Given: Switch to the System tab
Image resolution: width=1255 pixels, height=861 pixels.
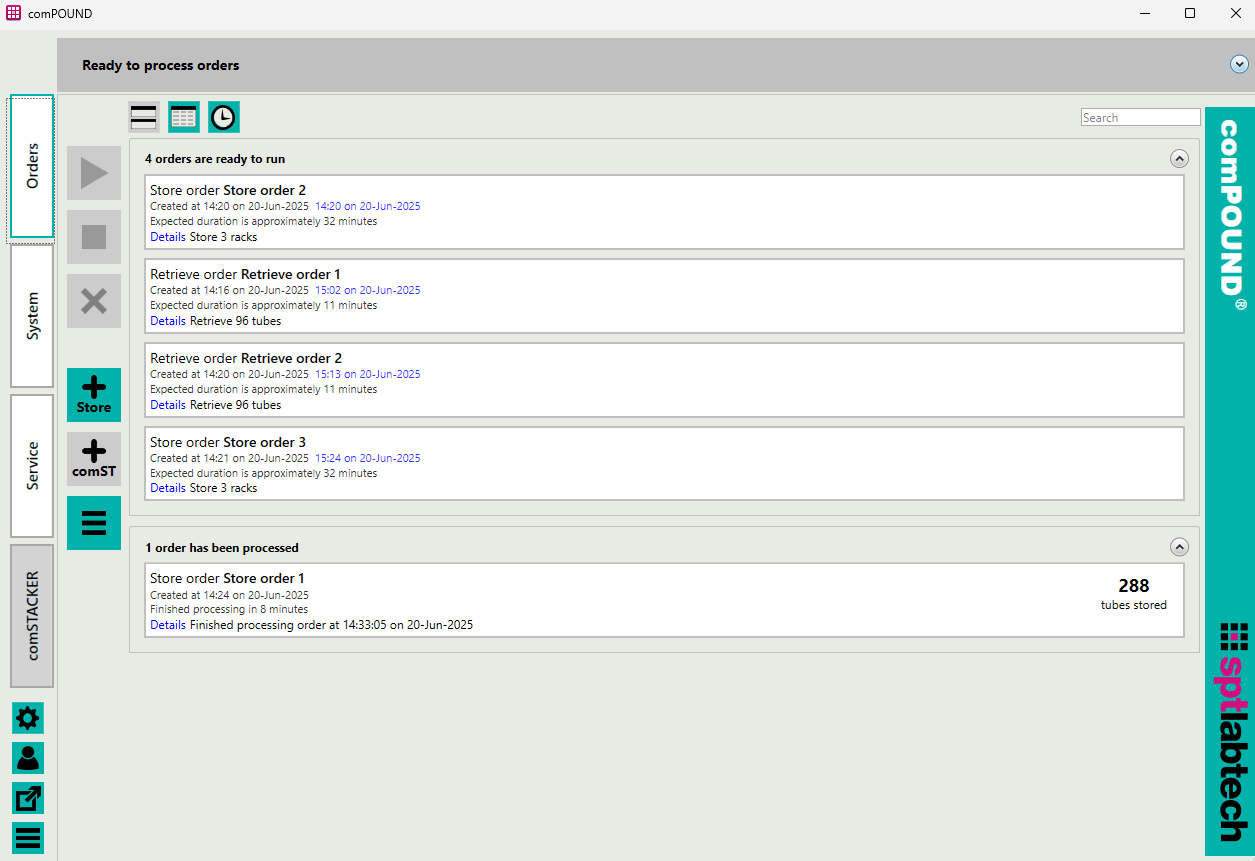Looking at the screenshot, I should pyautogui.click(x=32, y=316).
